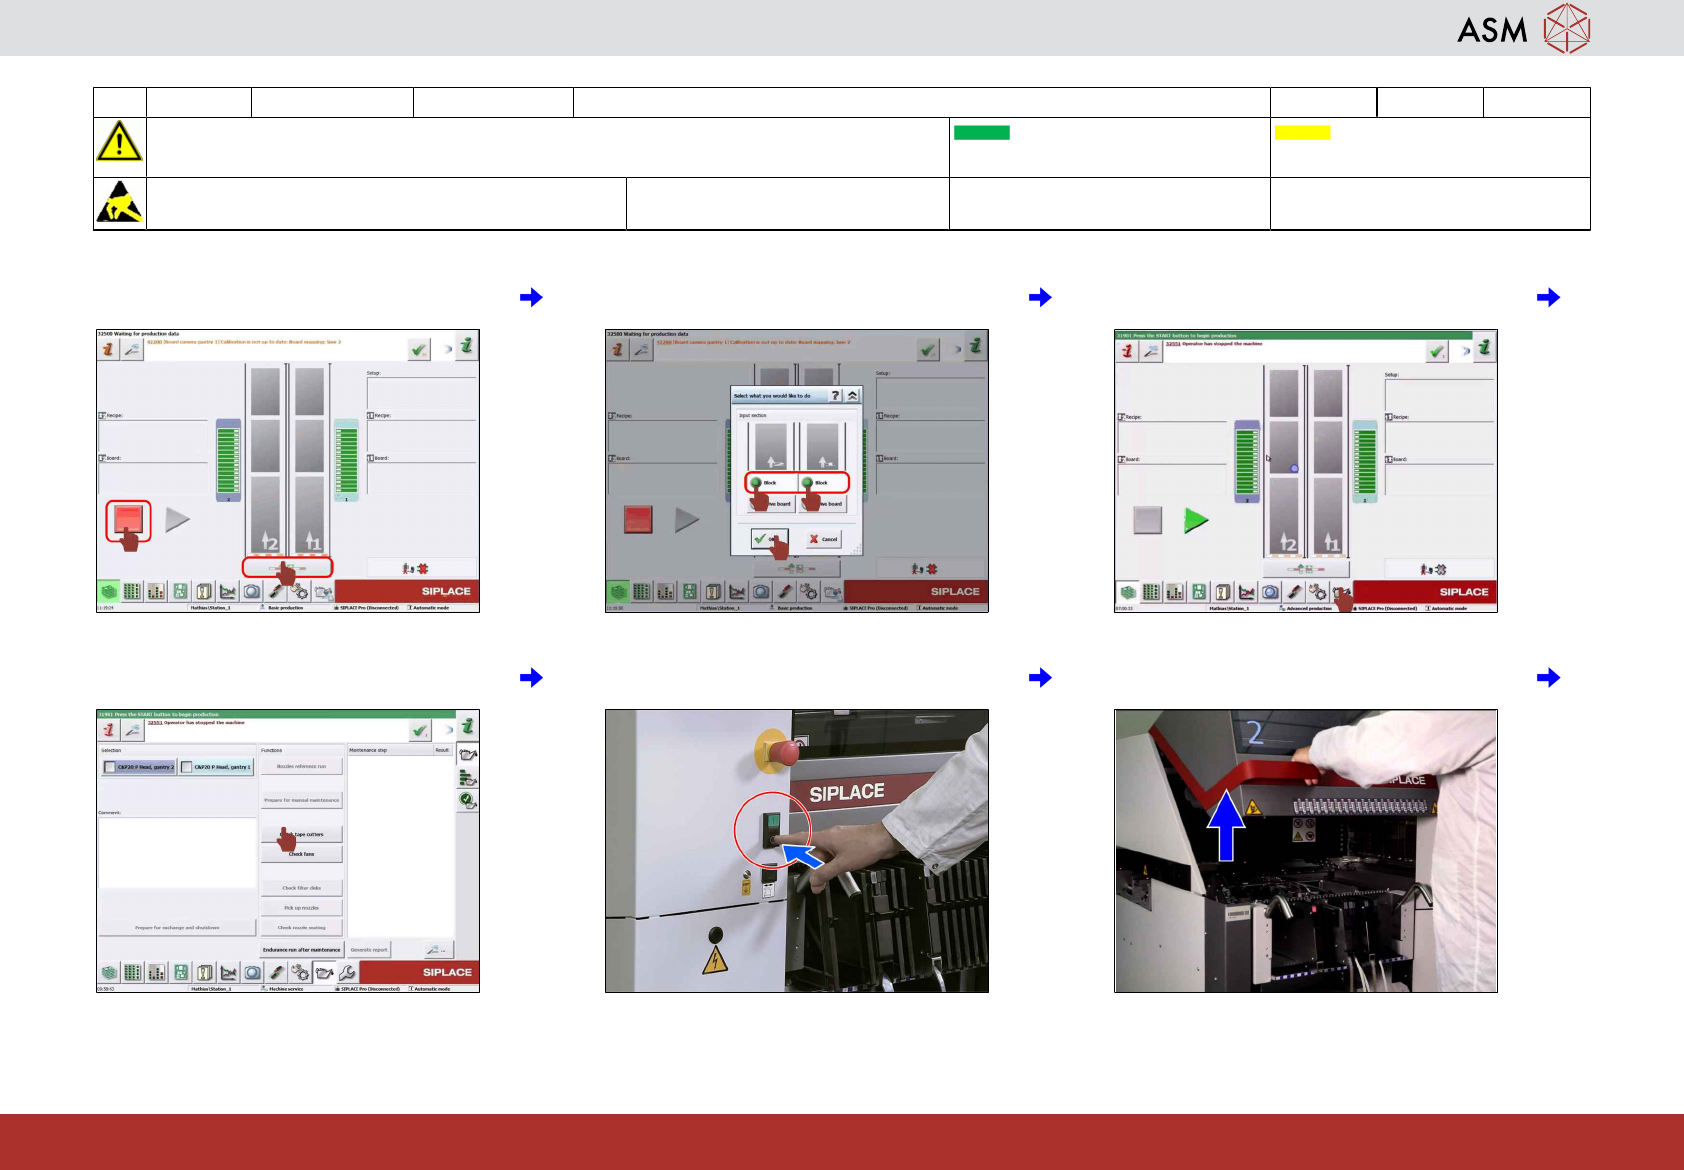This screenshot has height=1170, width=1684.
Task: Click Prepare for exchange and shutdown
Action: tap(177, 928)
